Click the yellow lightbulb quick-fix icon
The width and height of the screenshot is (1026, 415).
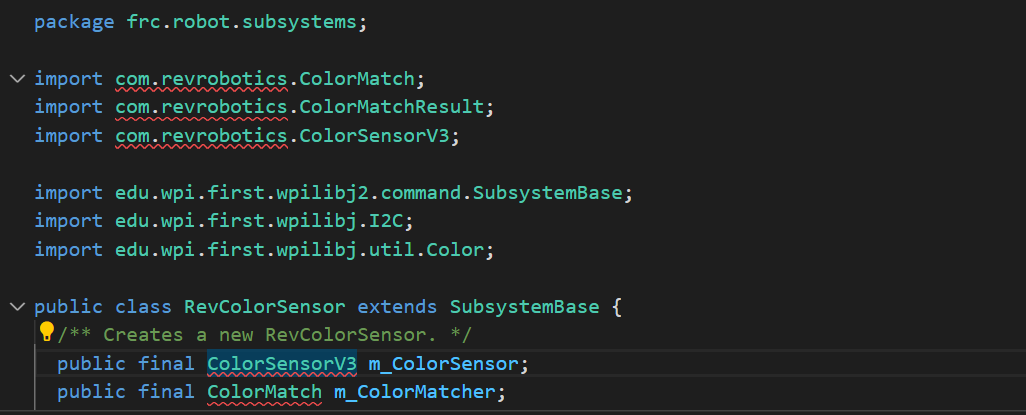coord(46,332)
